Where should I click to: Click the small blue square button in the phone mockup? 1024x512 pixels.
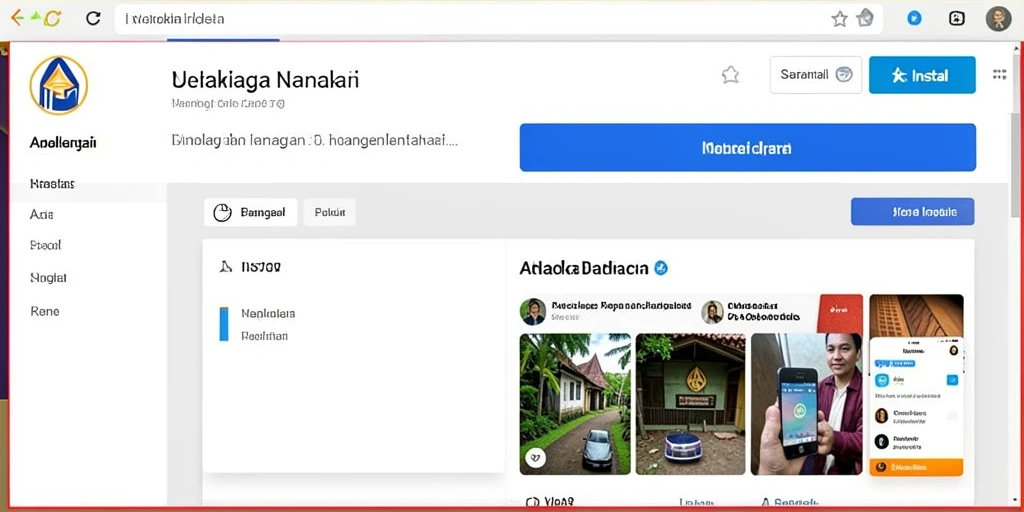pos(952,379)
